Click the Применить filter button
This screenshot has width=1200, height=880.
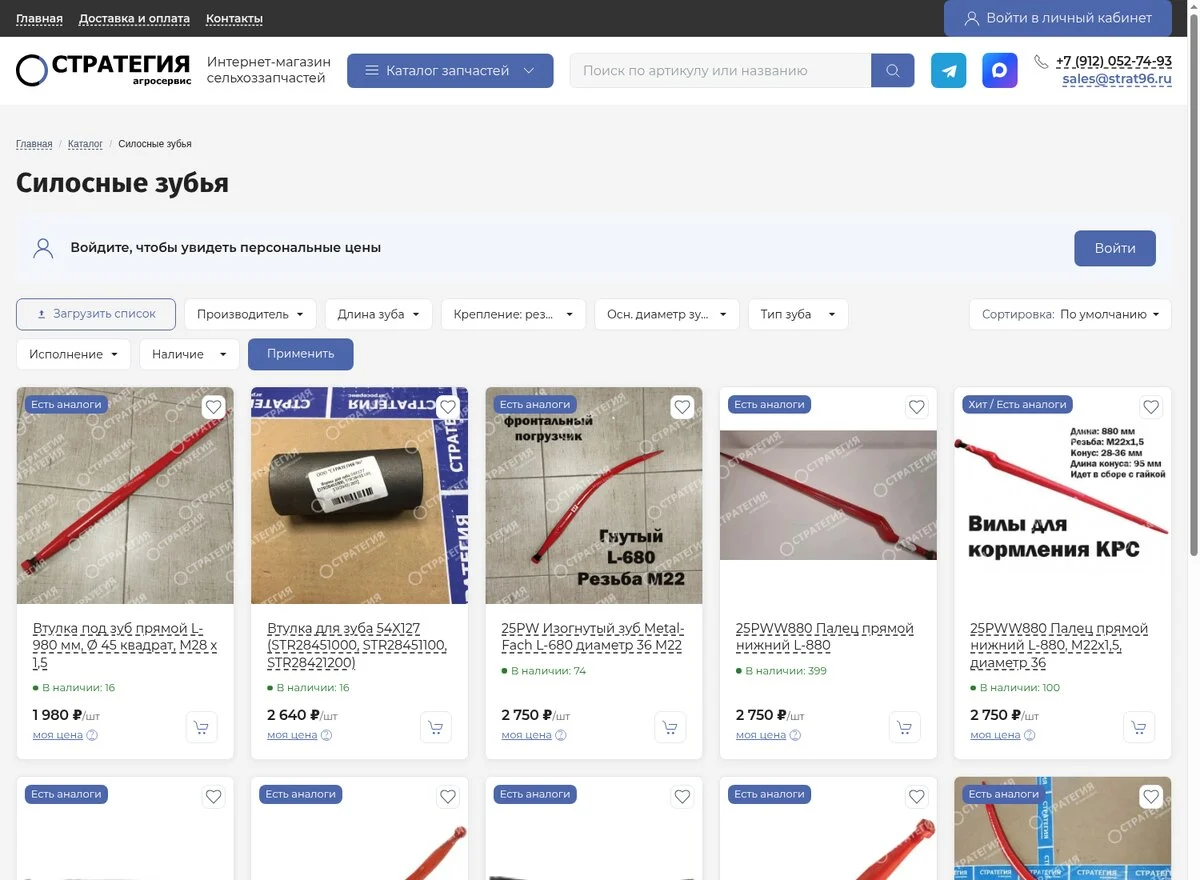pyautogui.click(x=301, y=354)
